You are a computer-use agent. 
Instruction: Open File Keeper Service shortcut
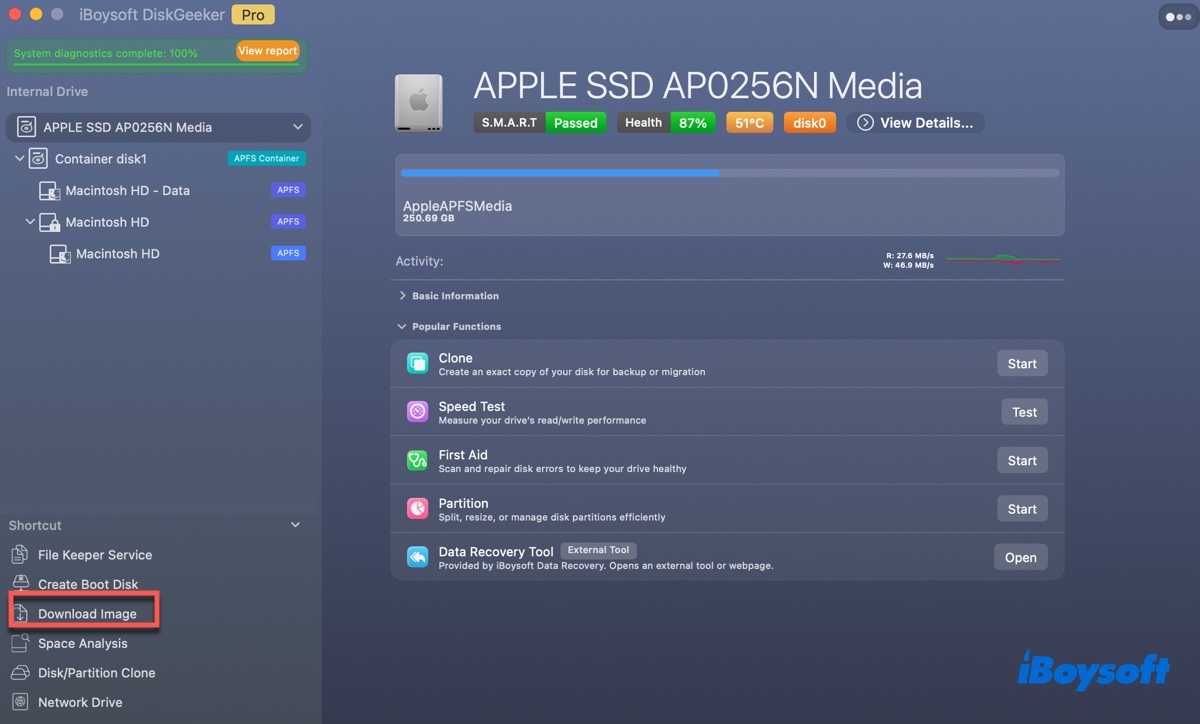95,555
